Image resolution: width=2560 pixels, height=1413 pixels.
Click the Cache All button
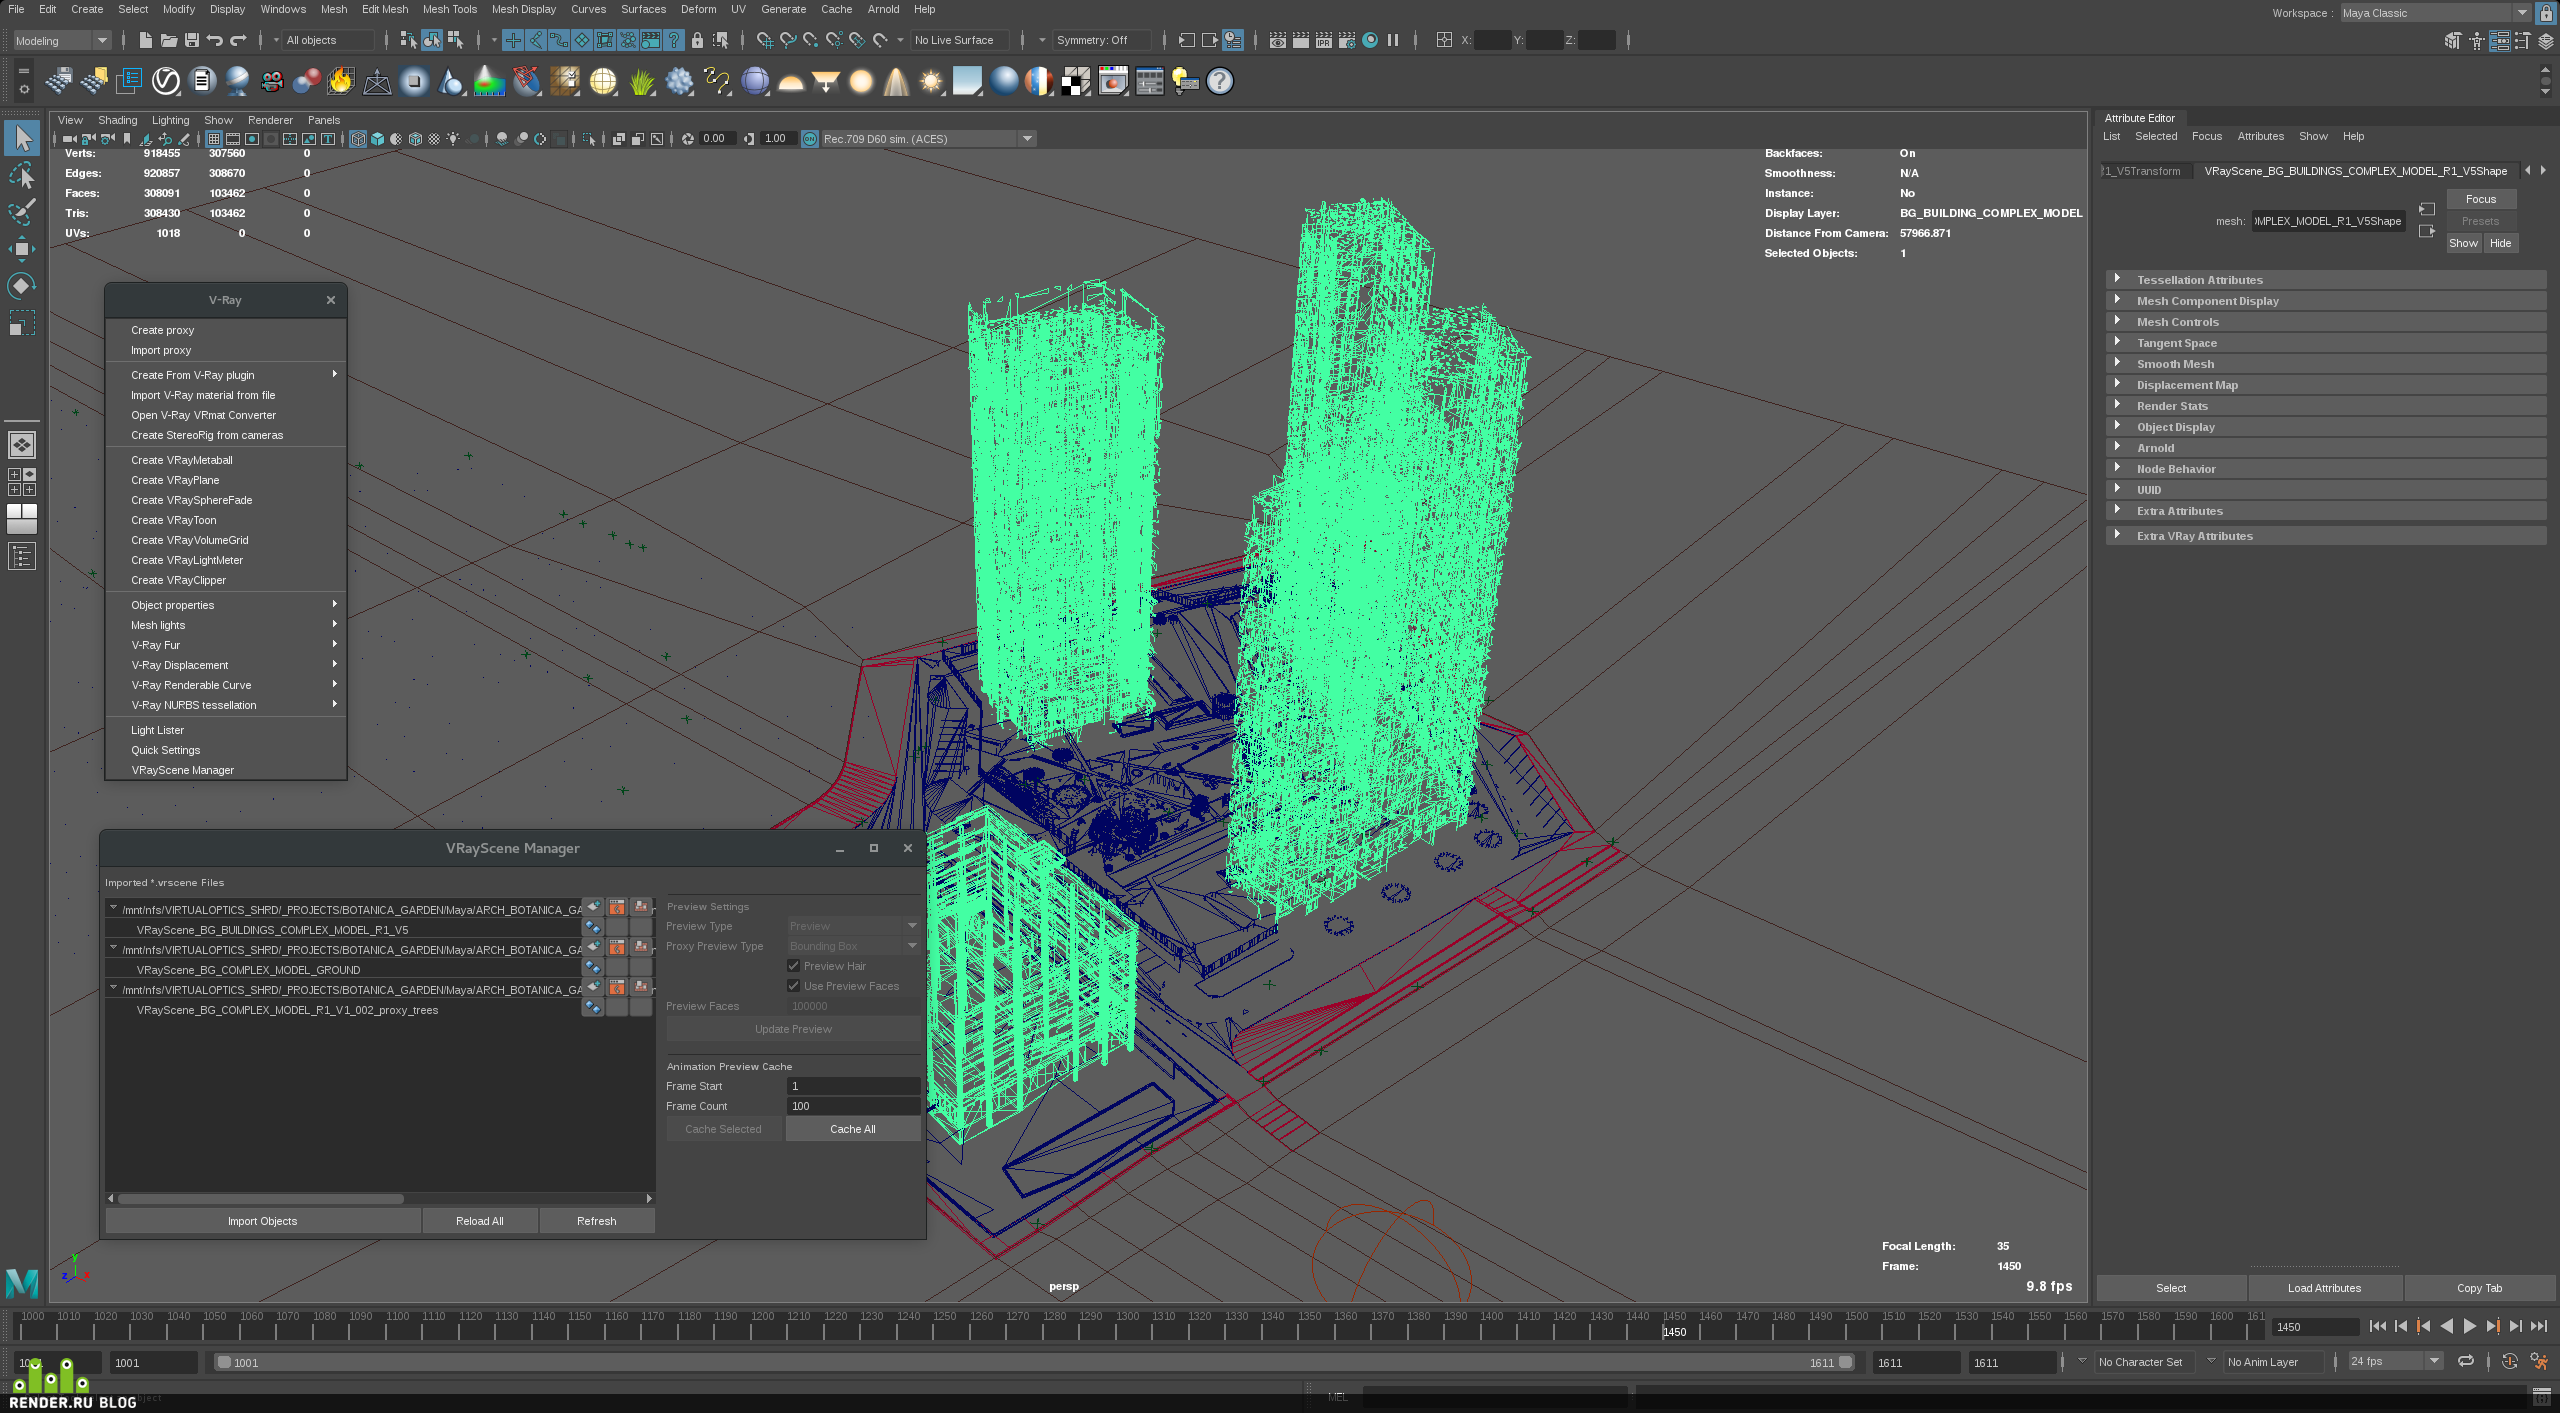[x=853, y=1129]
